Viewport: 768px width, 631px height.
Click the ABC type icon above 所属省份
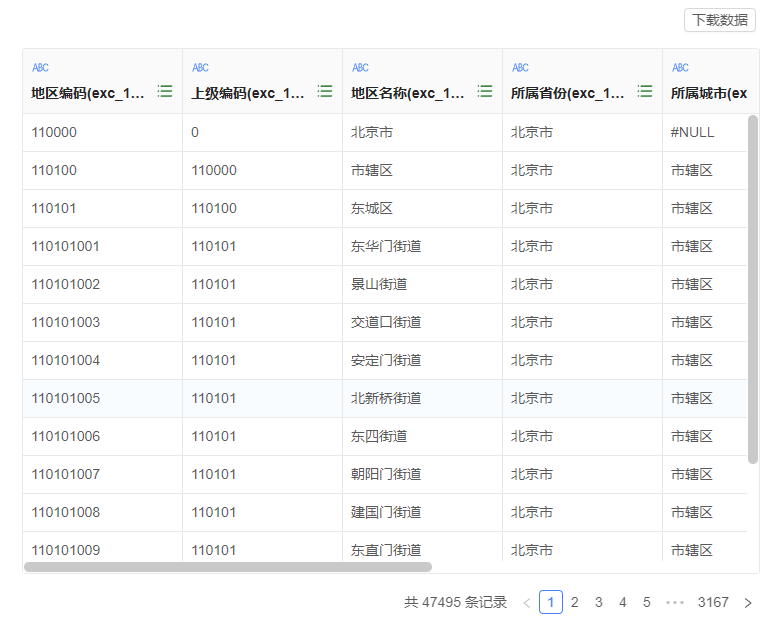[520, 68]
